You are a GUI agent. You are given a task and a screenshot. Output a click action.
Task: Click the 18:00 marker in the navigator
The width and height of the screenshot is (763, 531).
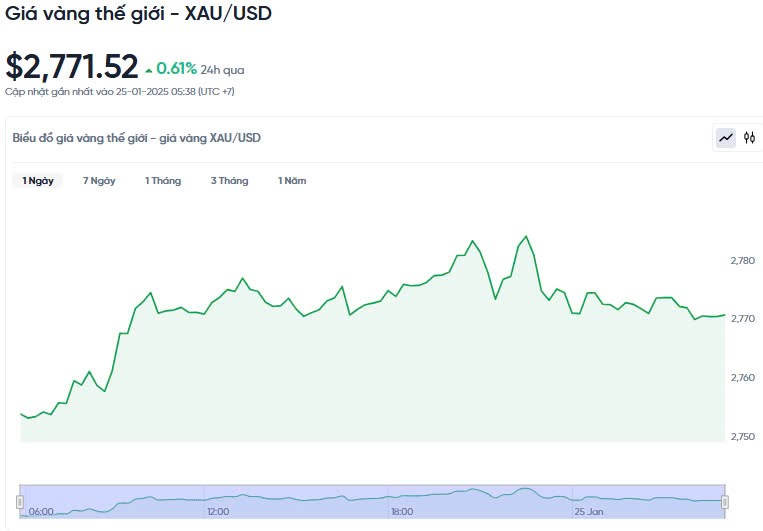402,512
